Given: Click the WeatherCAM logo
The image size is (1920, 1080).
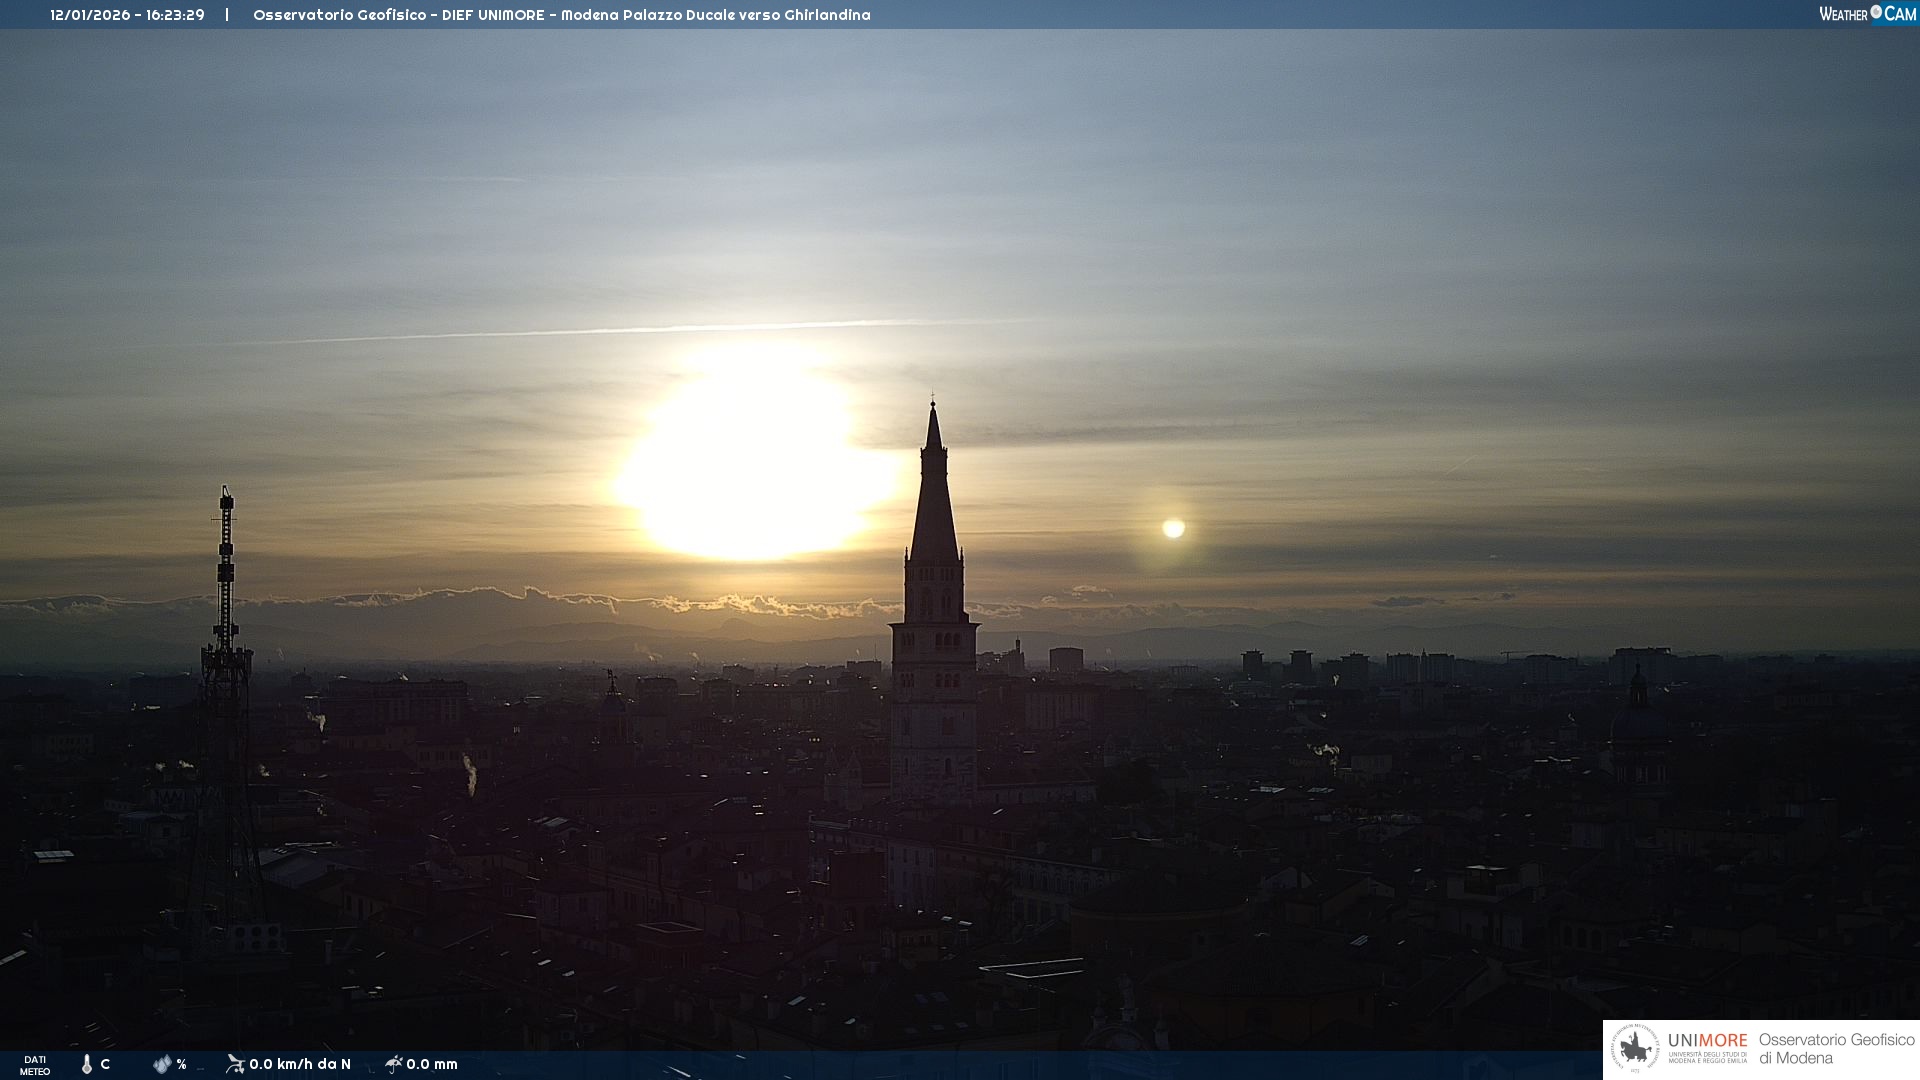Looking at the screenshot, I should 1867,14.
